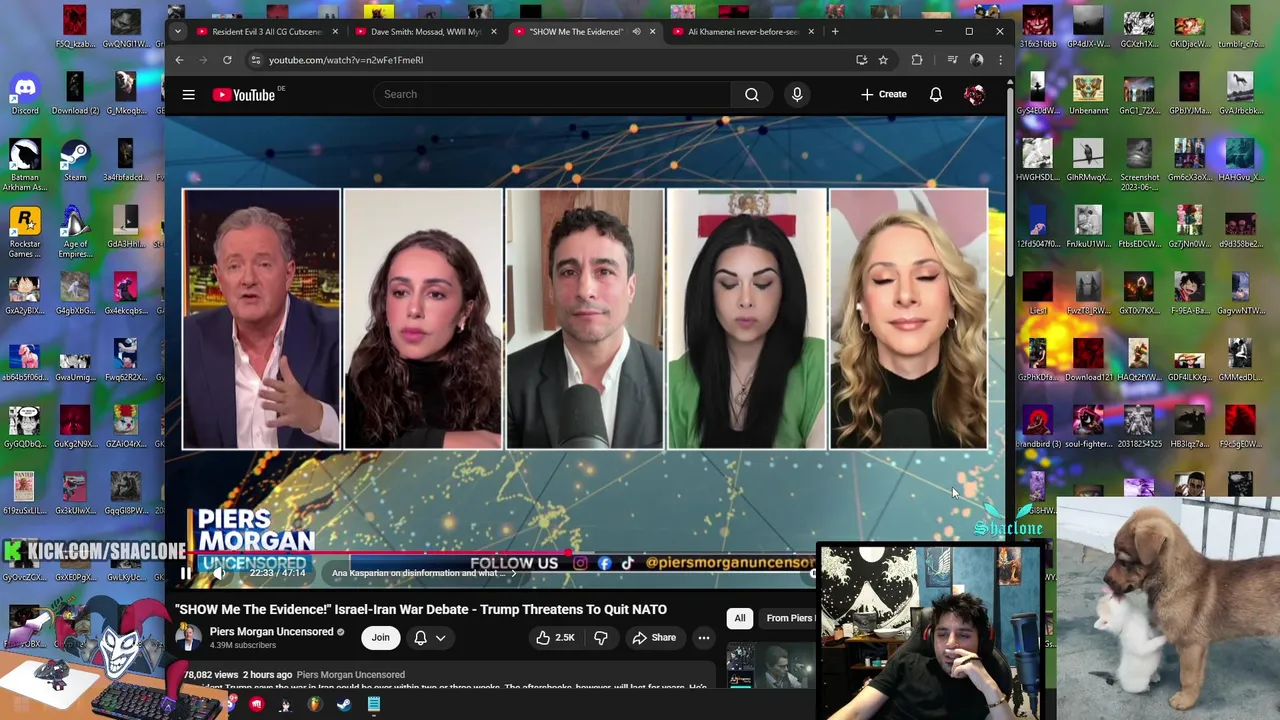Screen dimensions: 1280x720
Task: Switch to Ali Khamenei never-before-seen tab
Action: (x=743, y=32)
